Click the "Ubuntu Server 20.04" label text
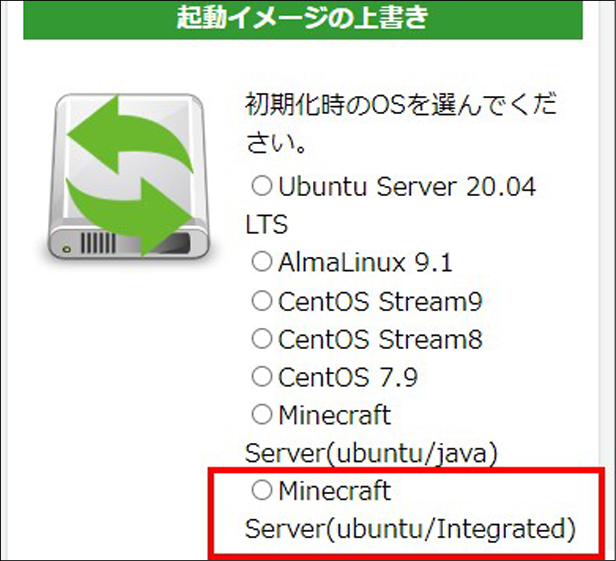This screenshot has height=561, width=616. pos(407,187)
